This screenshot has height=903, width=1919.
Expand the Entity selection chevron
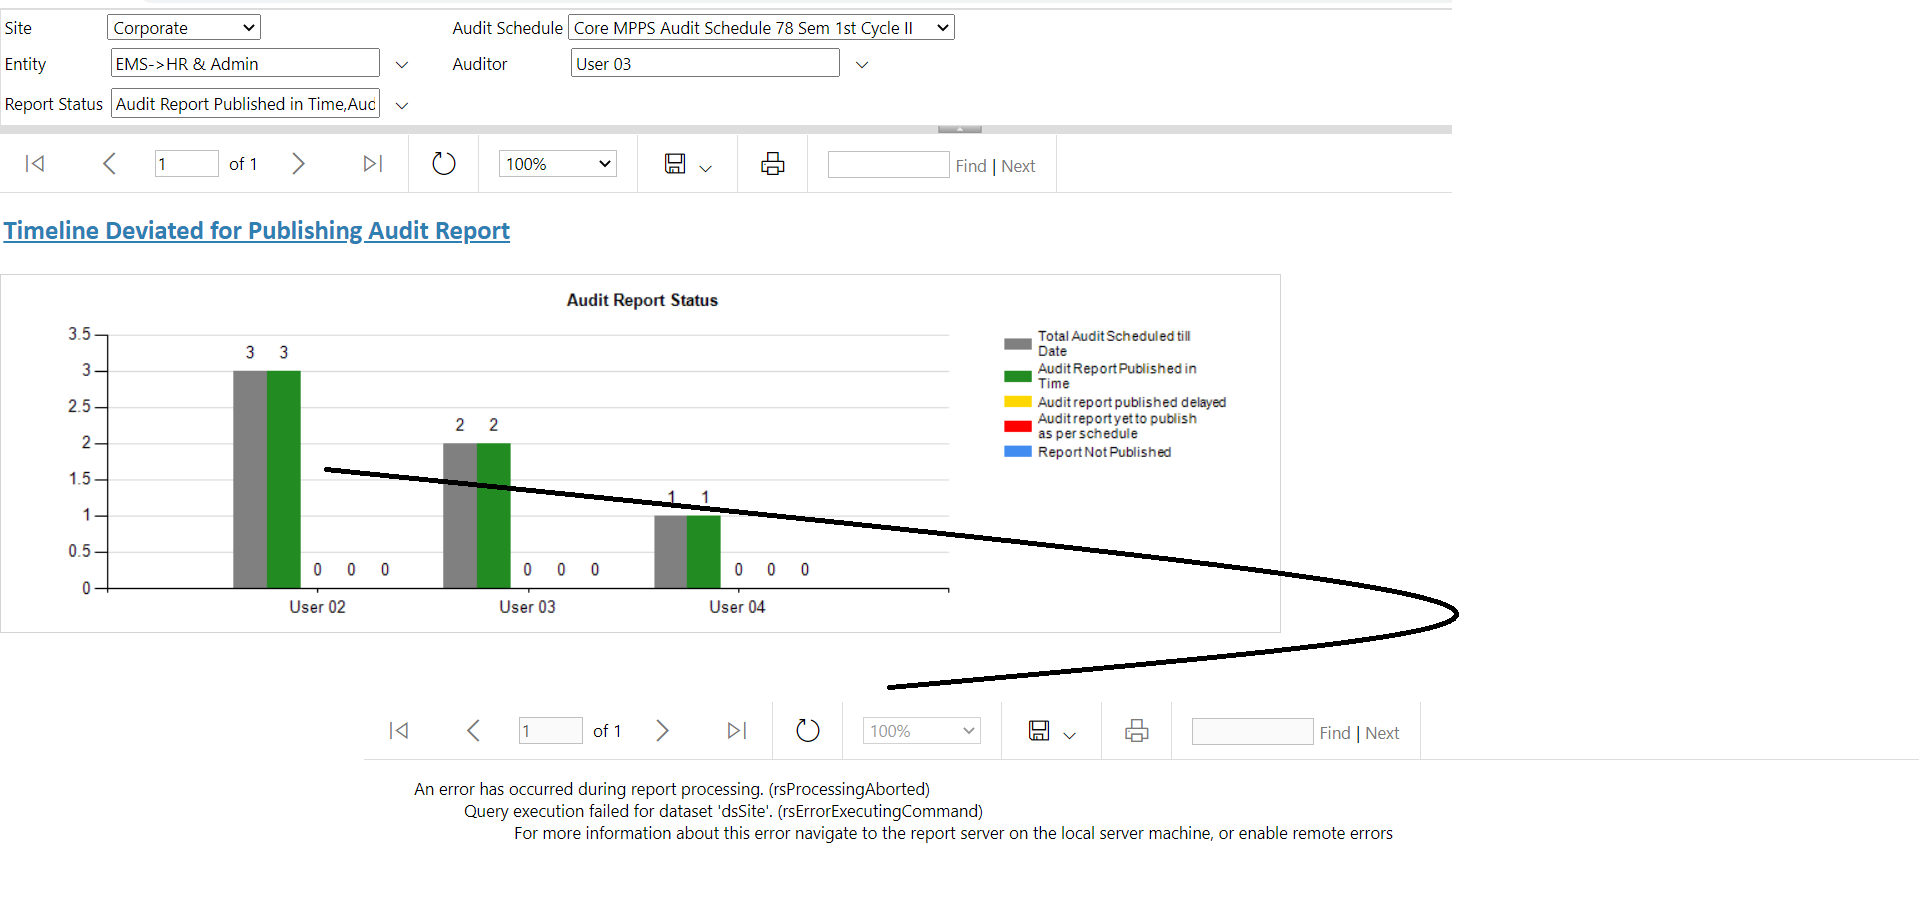402,65
